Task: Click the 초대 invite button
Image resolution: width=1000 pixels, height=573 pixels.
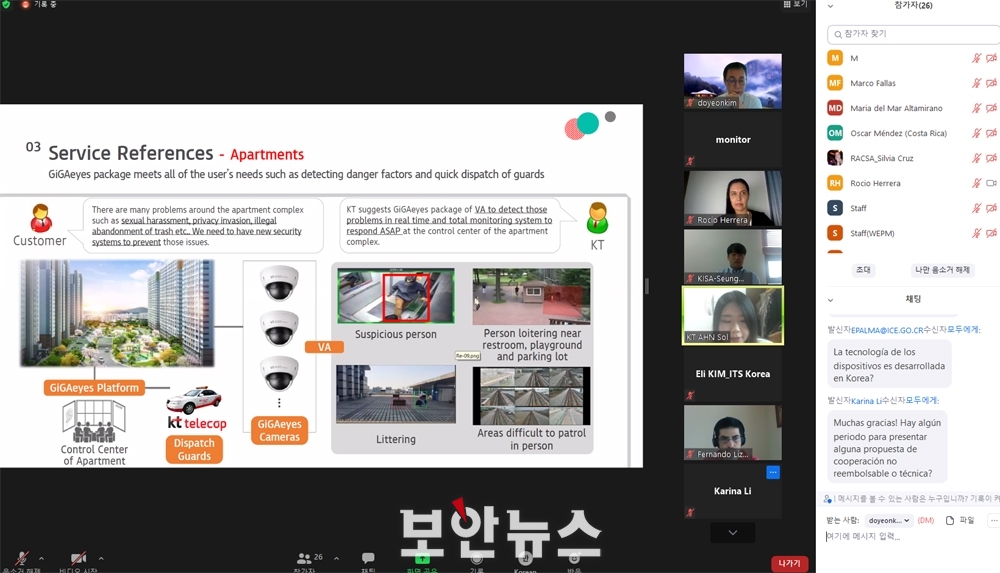Action: coord(863,270)
